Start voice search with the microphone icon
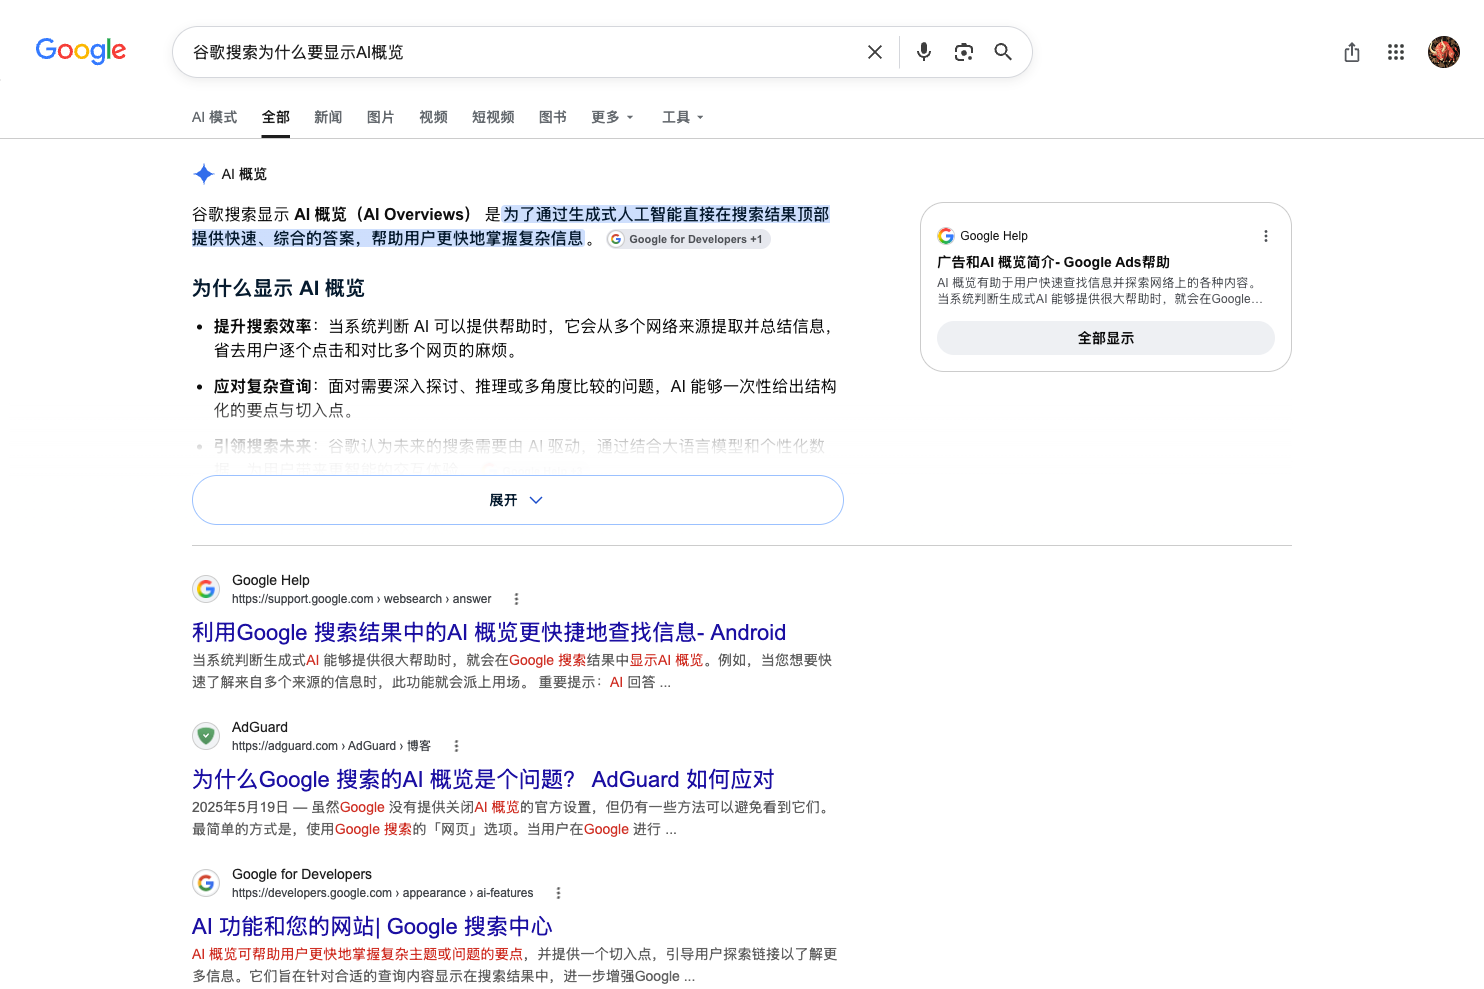This screenshot has width=1484, height=989. (924, 52)
